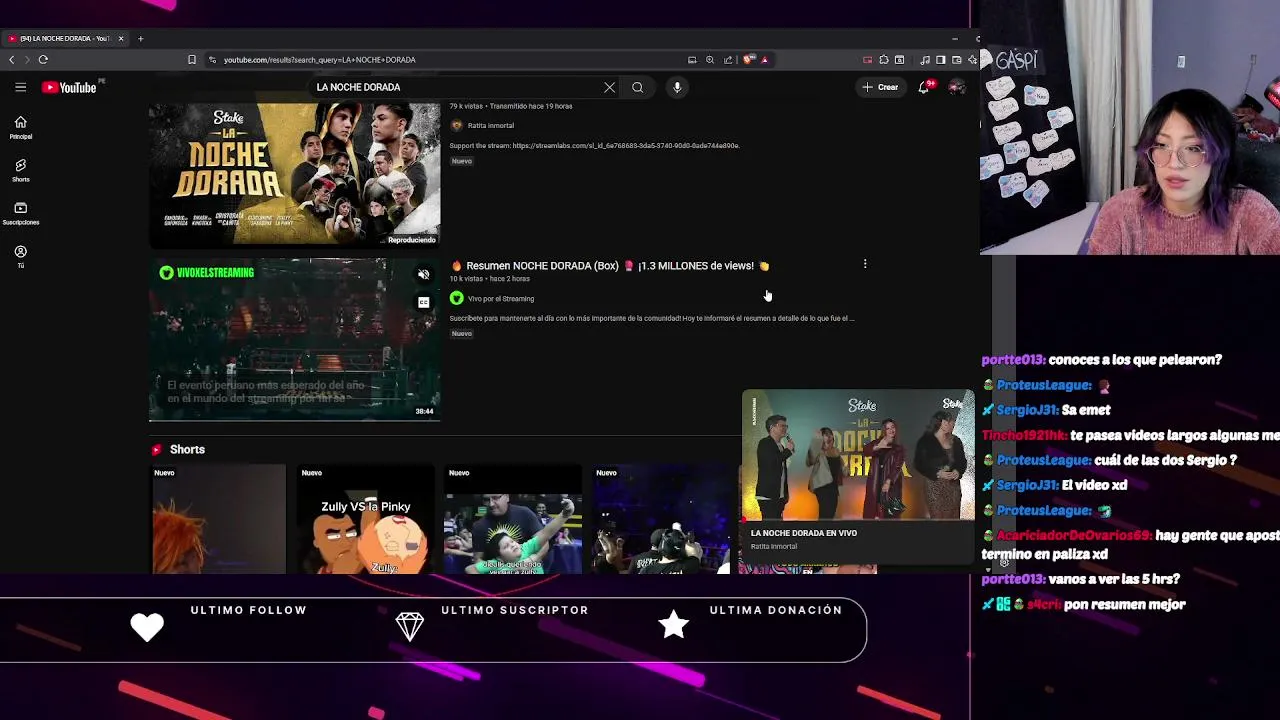Open the Crear button

(881, 87)
